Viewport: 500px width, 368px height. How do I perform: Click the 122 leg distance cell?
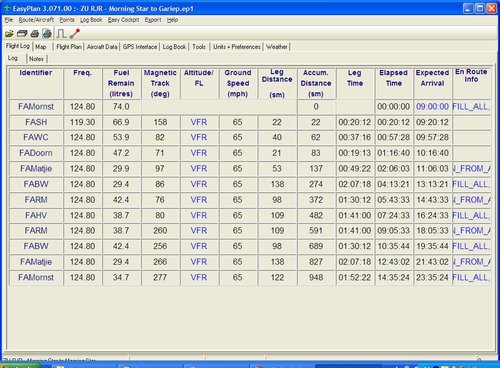pos(277,277)
